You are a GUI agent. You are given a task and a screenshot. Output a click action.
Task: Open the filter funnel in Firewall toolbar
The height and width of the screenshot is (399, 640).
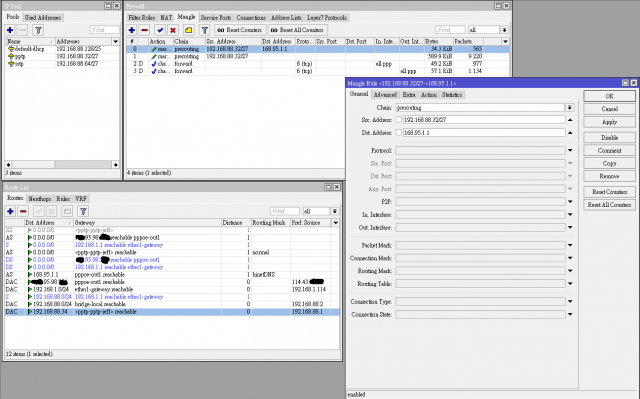coord(204,30)
